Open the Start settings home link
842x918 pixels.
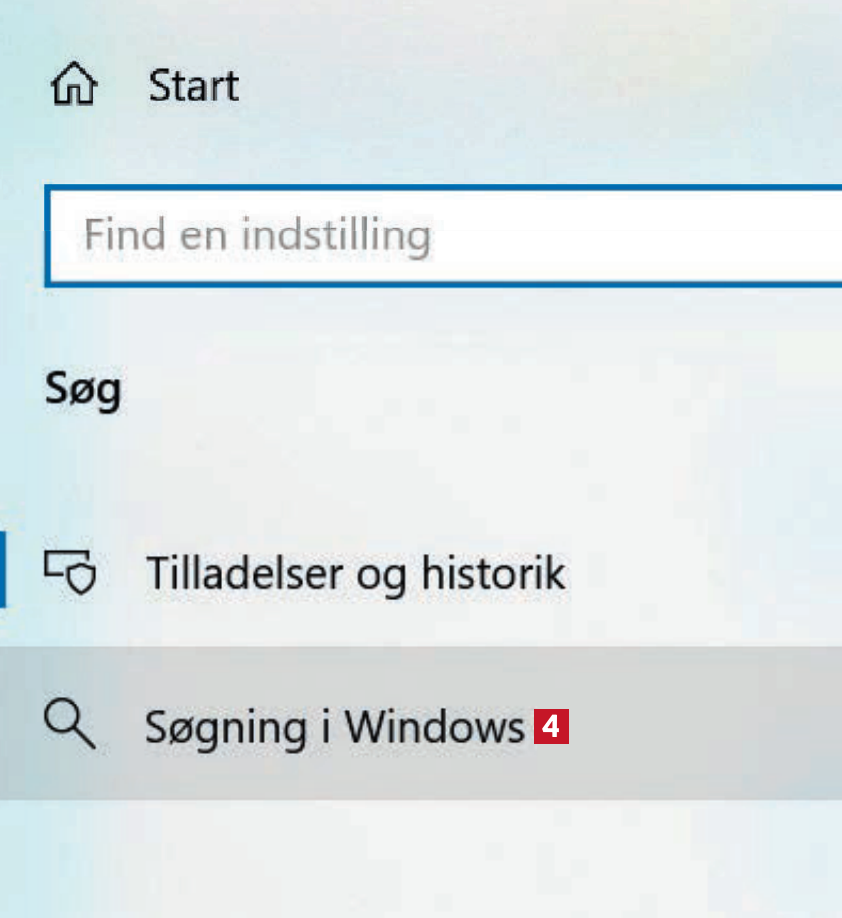(x=193, y=87)
